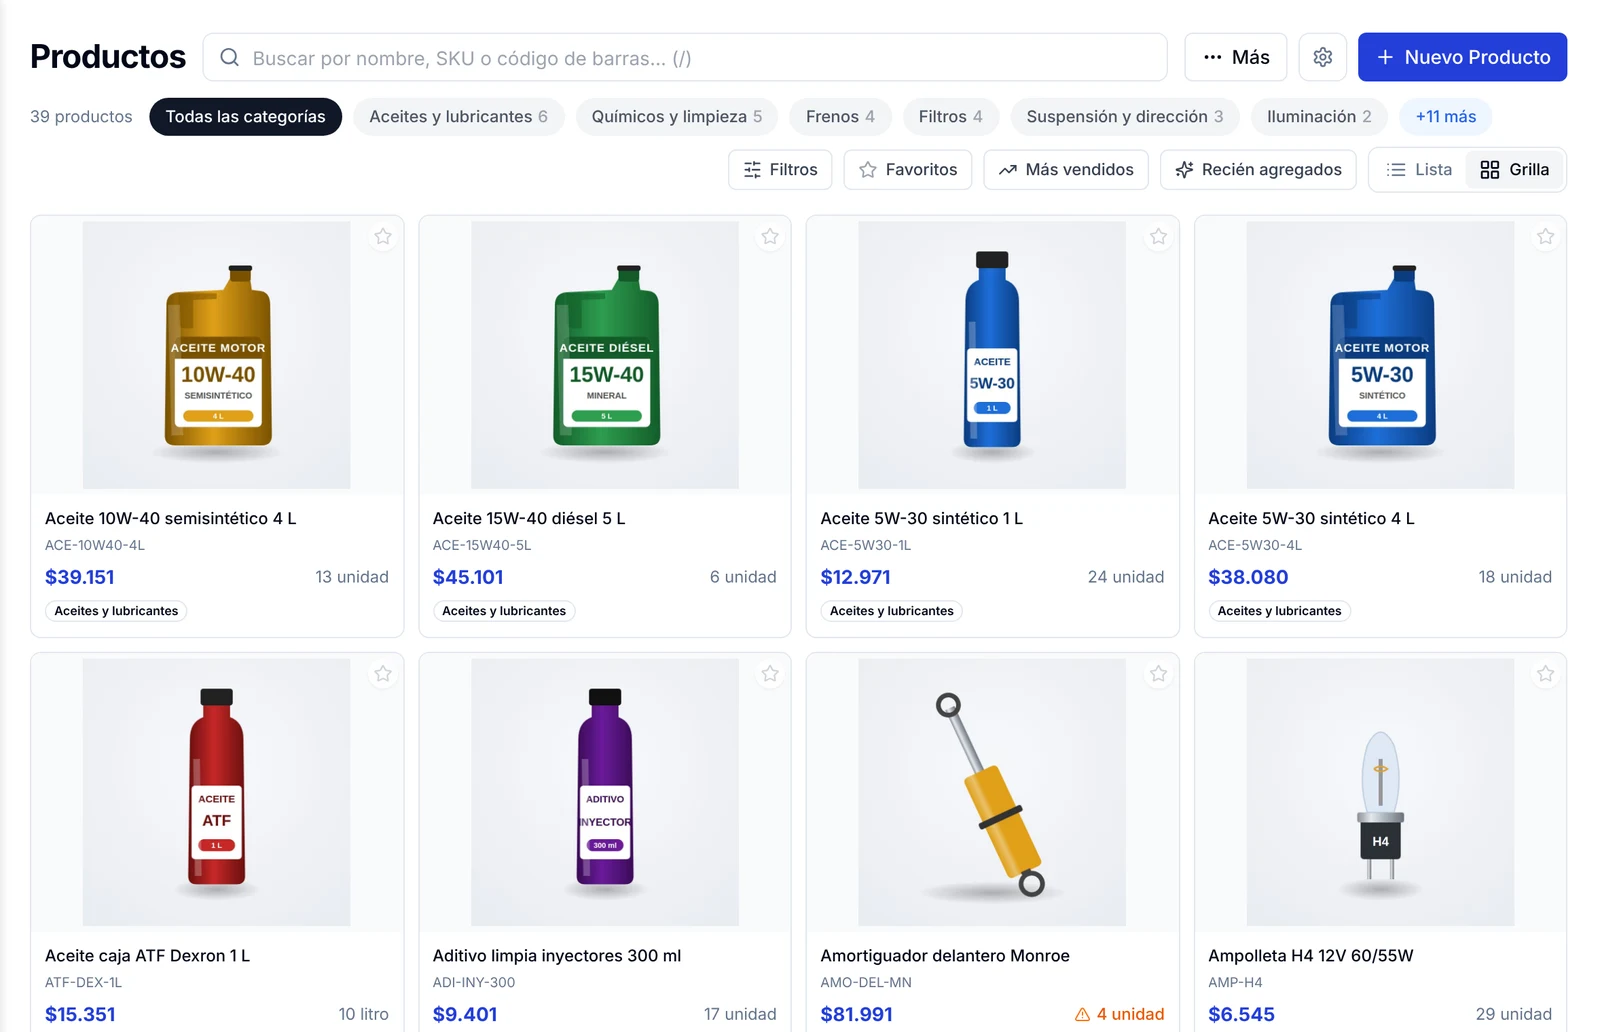The image size is (1600, 1032).
Task: Filter by Iluminación category
Action: [x=1319, y=117]
